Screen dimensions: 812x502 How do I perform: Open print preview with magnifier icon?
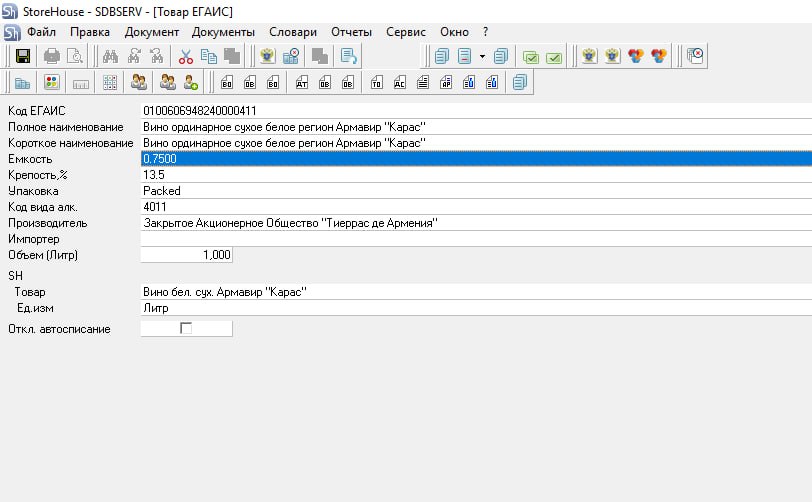click(x=72, y=56)
